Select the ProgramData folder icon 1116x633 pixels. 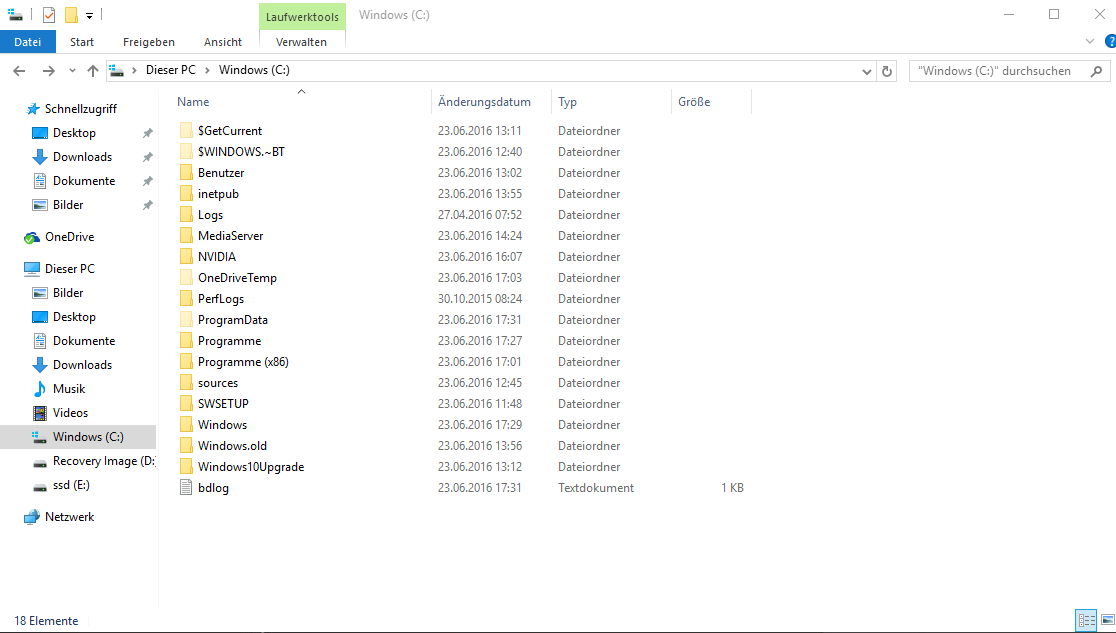click(186, 320)
